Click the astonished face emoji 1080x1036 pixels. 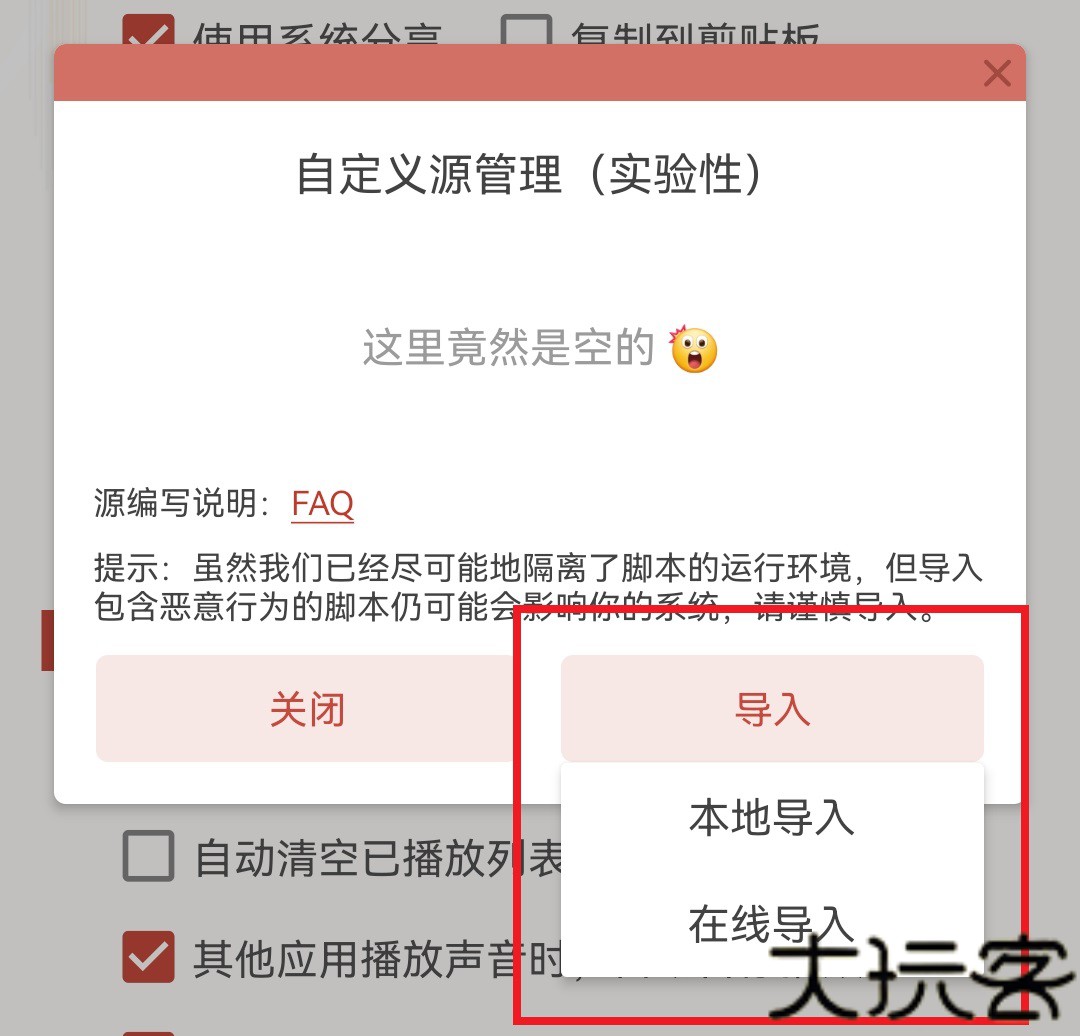point(694,349)
